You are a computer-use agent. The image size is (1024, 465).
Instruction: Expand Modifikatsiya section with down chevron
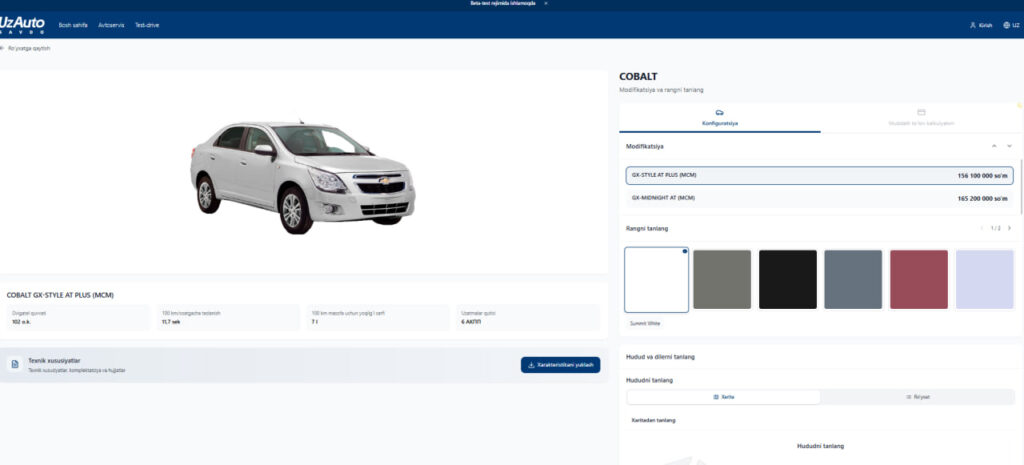(1009, 146)
